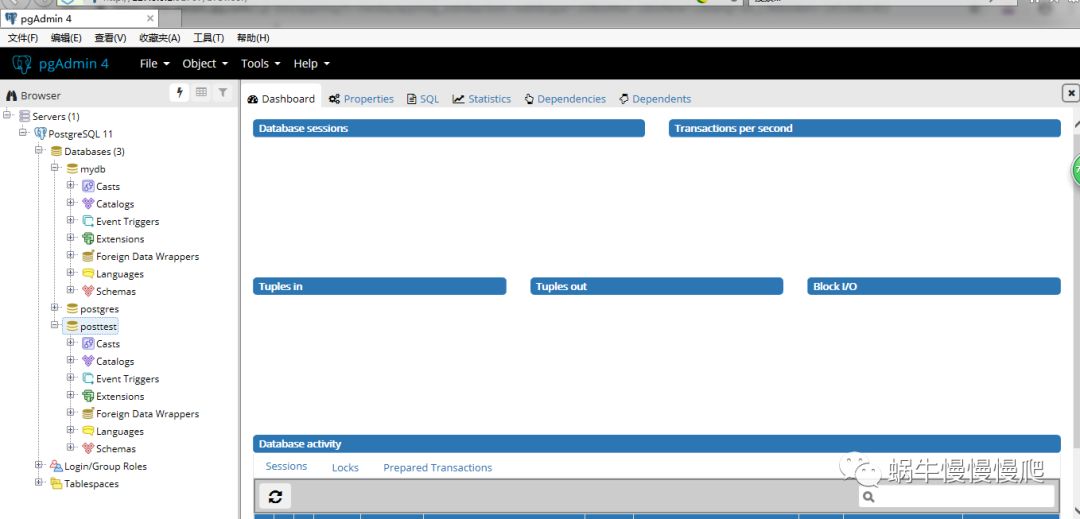
Task: Open browser 查看(V) menu
Action: 110,38
